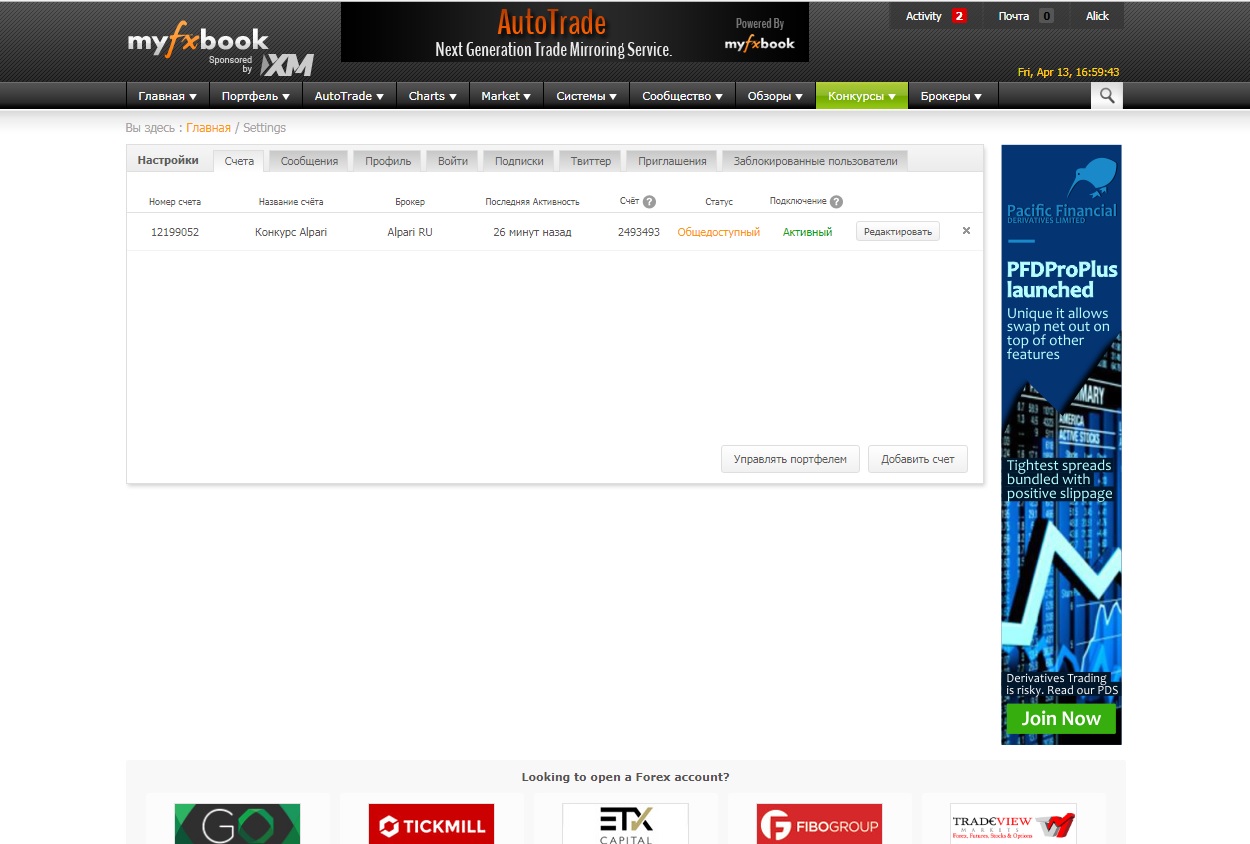1250x844 pixels.
Task: Click account number 12199052
Action: coord(175,232)
